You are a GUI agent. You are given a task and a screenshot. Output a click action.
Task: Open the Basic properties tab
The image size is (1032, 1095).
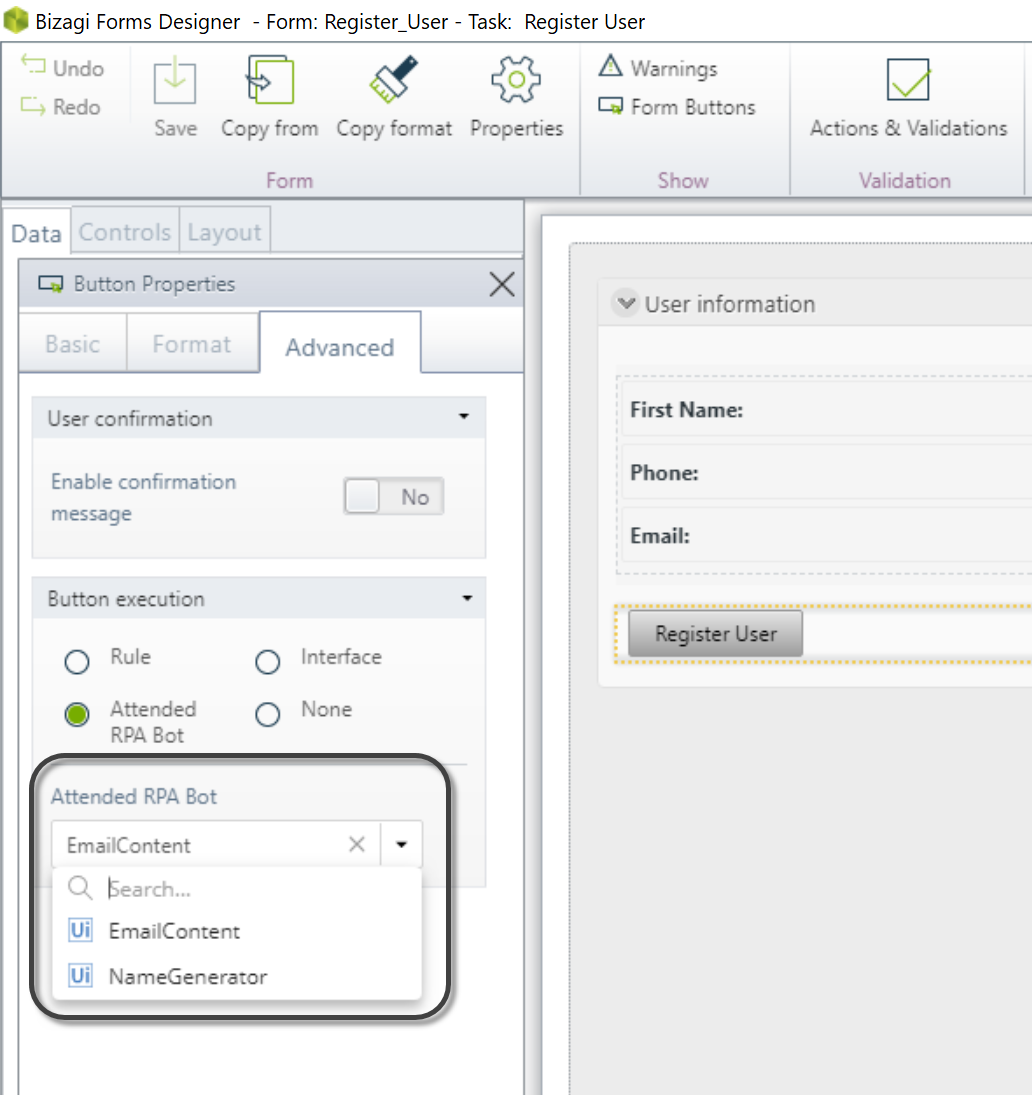pos(73,344)
